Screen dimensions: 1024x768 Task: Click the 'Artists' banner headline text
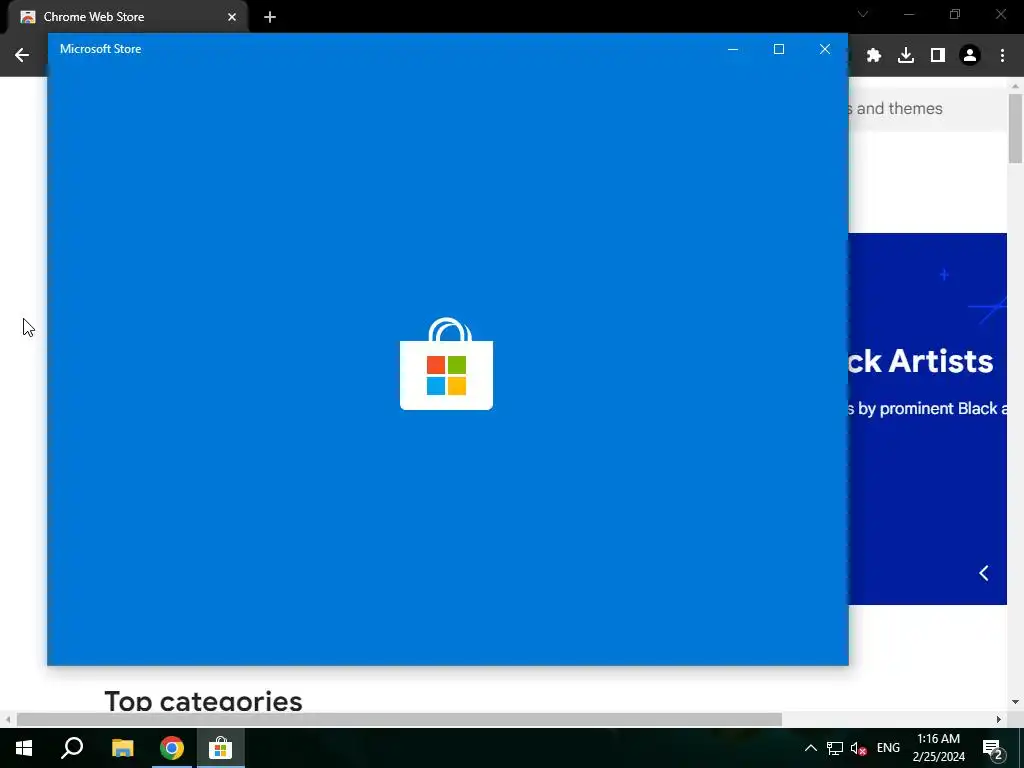pos(940,361)
